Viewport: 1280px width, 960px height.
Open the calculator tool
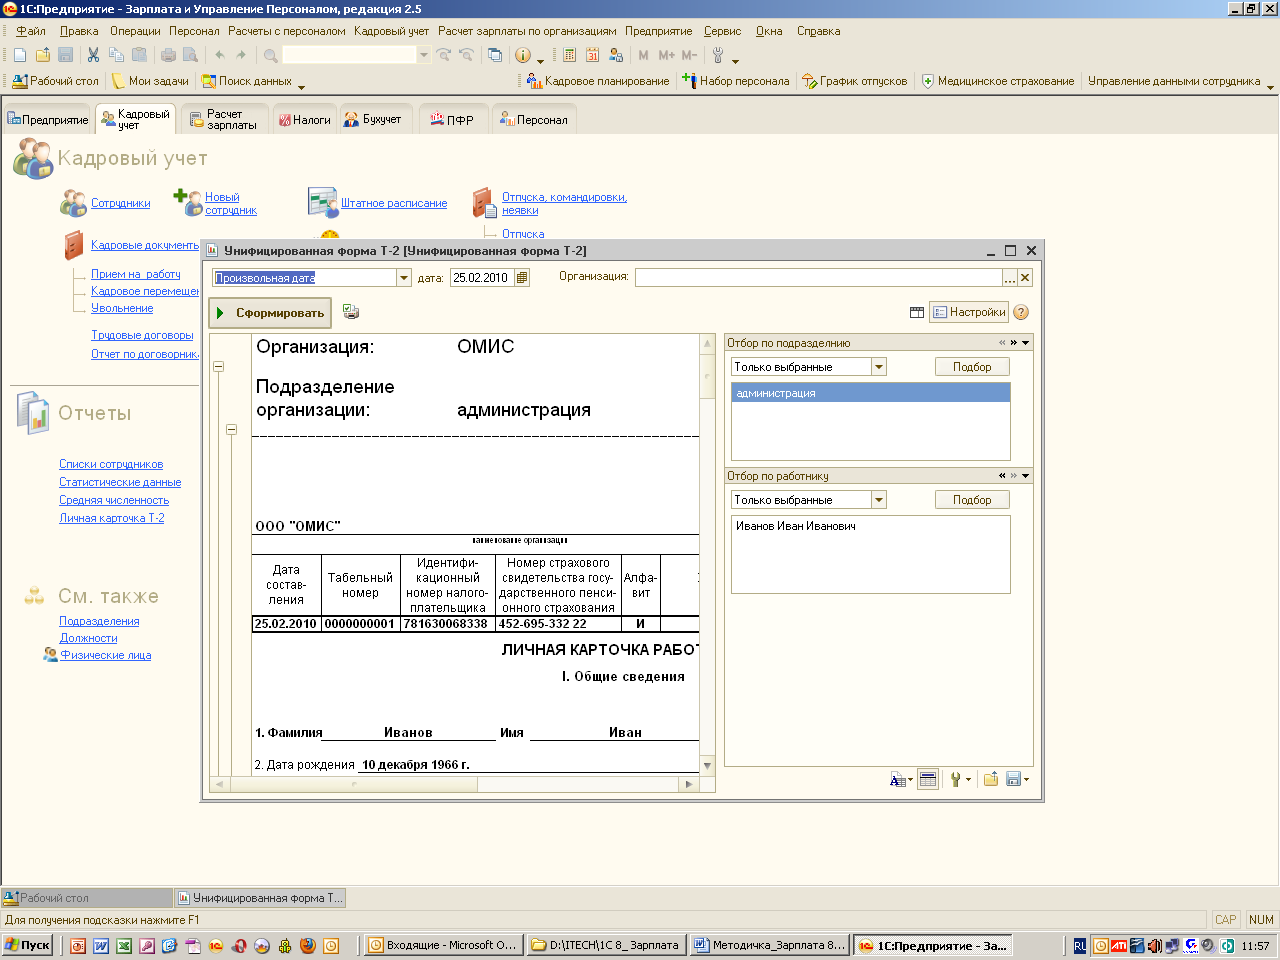(x=569, y=55)
